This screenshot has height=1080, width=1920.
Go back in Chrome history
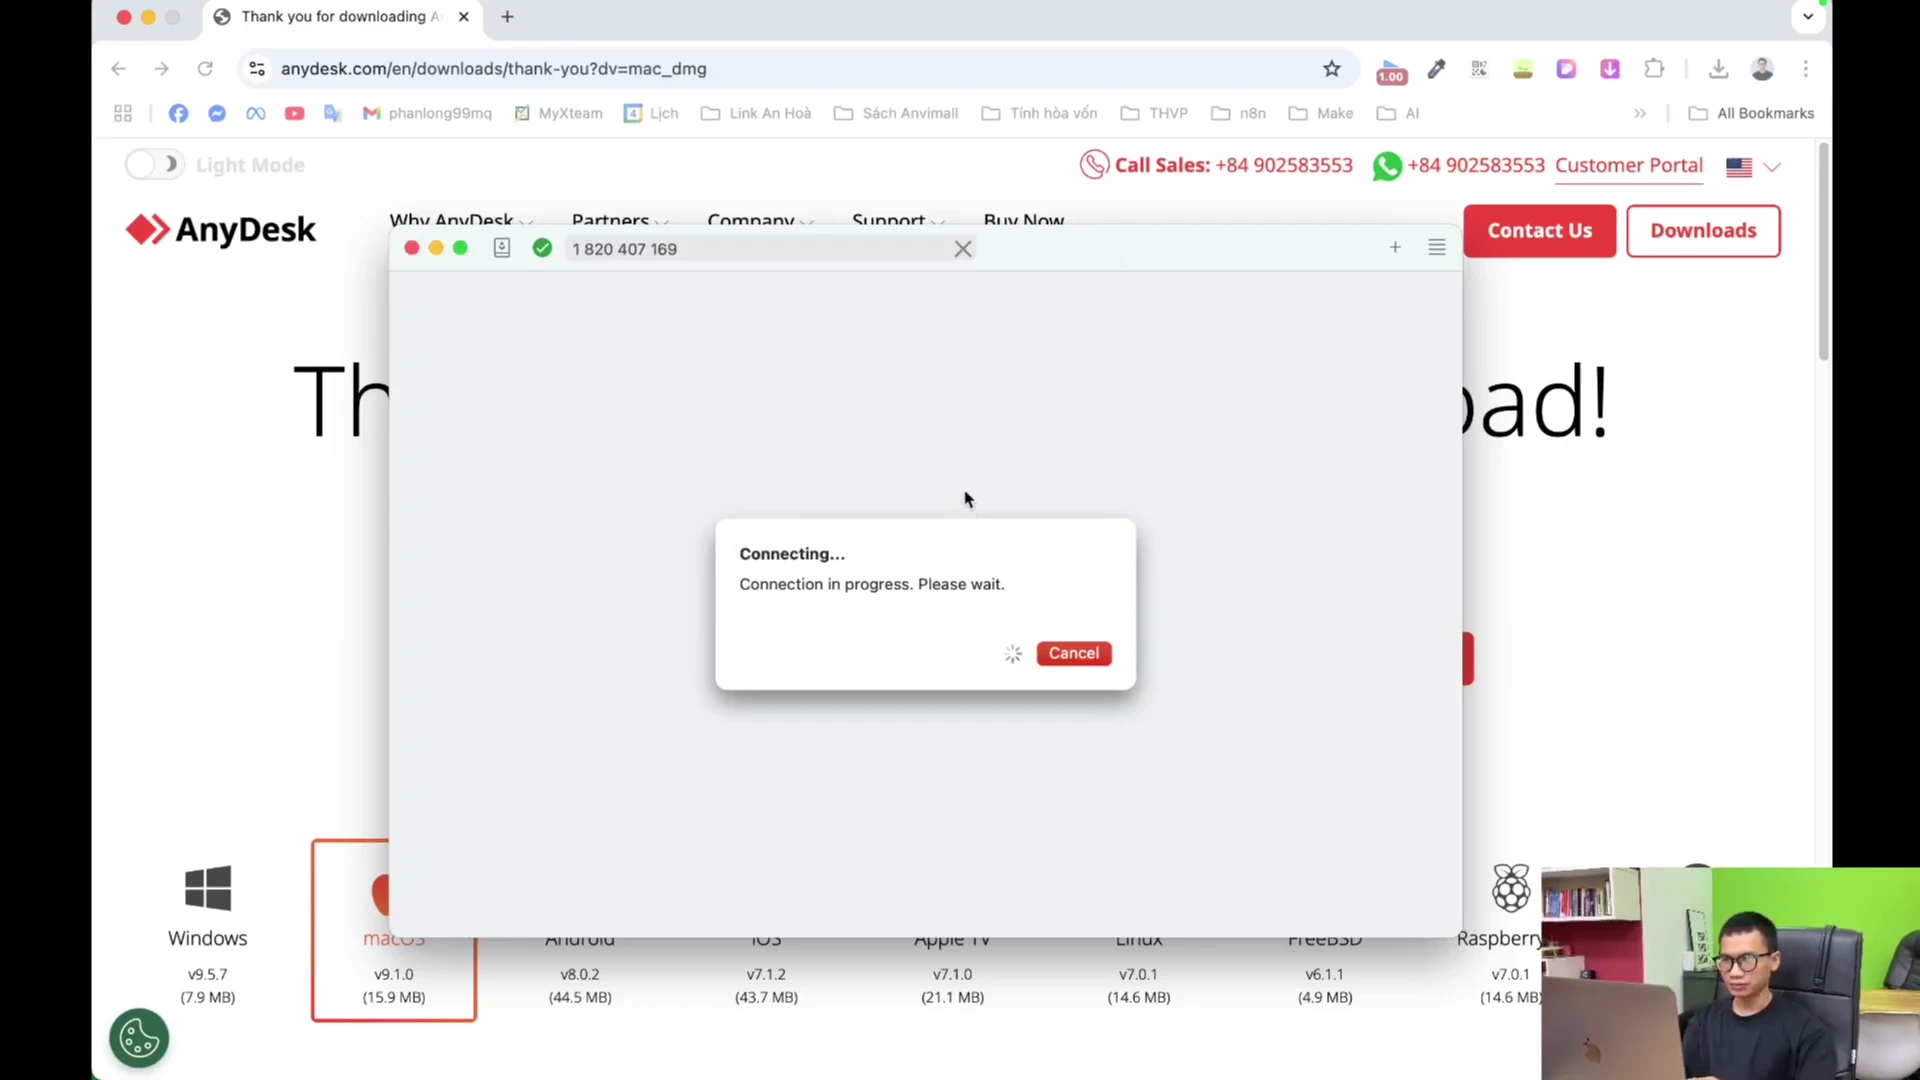(118, 69)
